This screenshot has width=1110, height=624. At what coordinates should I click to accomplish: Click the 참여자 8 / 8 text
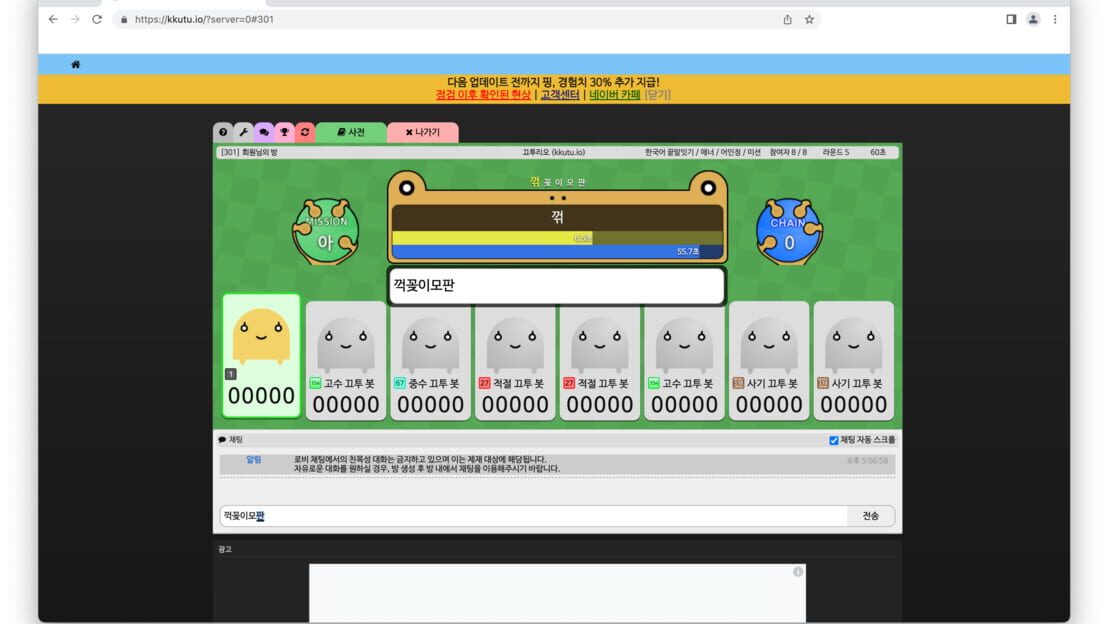[x=788, y=152]
